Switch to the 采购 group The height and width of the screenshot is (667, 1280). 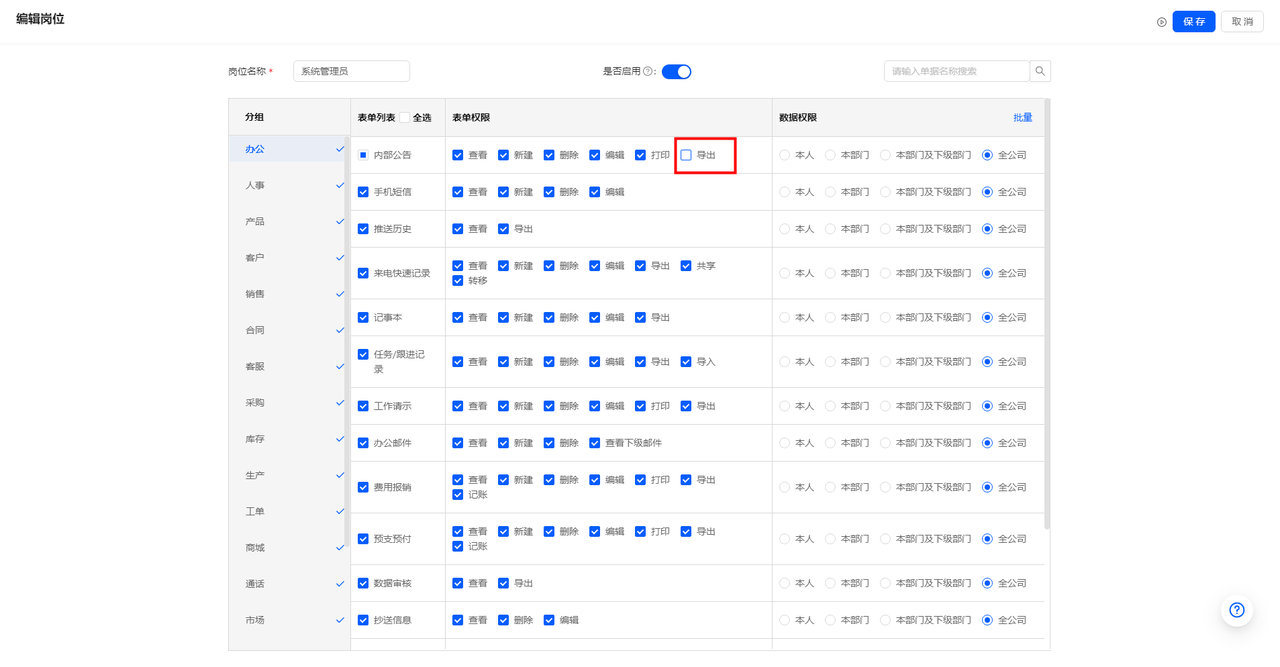tap(289, 403)
